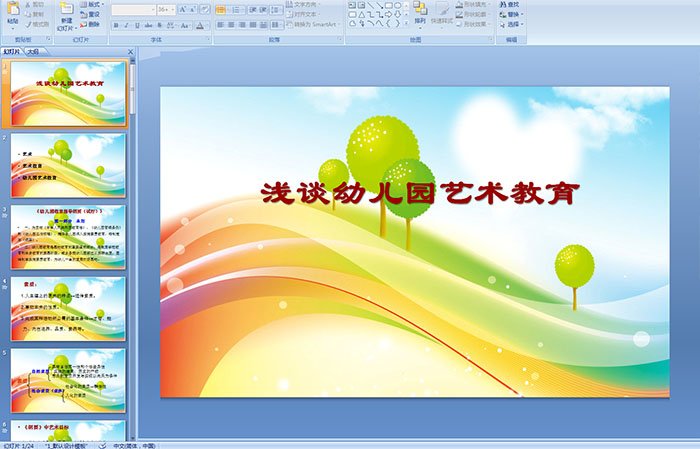The image size is (700, 449).
Task: Select the Text Box shape in the gallery
Action: (x=352, y=5)
